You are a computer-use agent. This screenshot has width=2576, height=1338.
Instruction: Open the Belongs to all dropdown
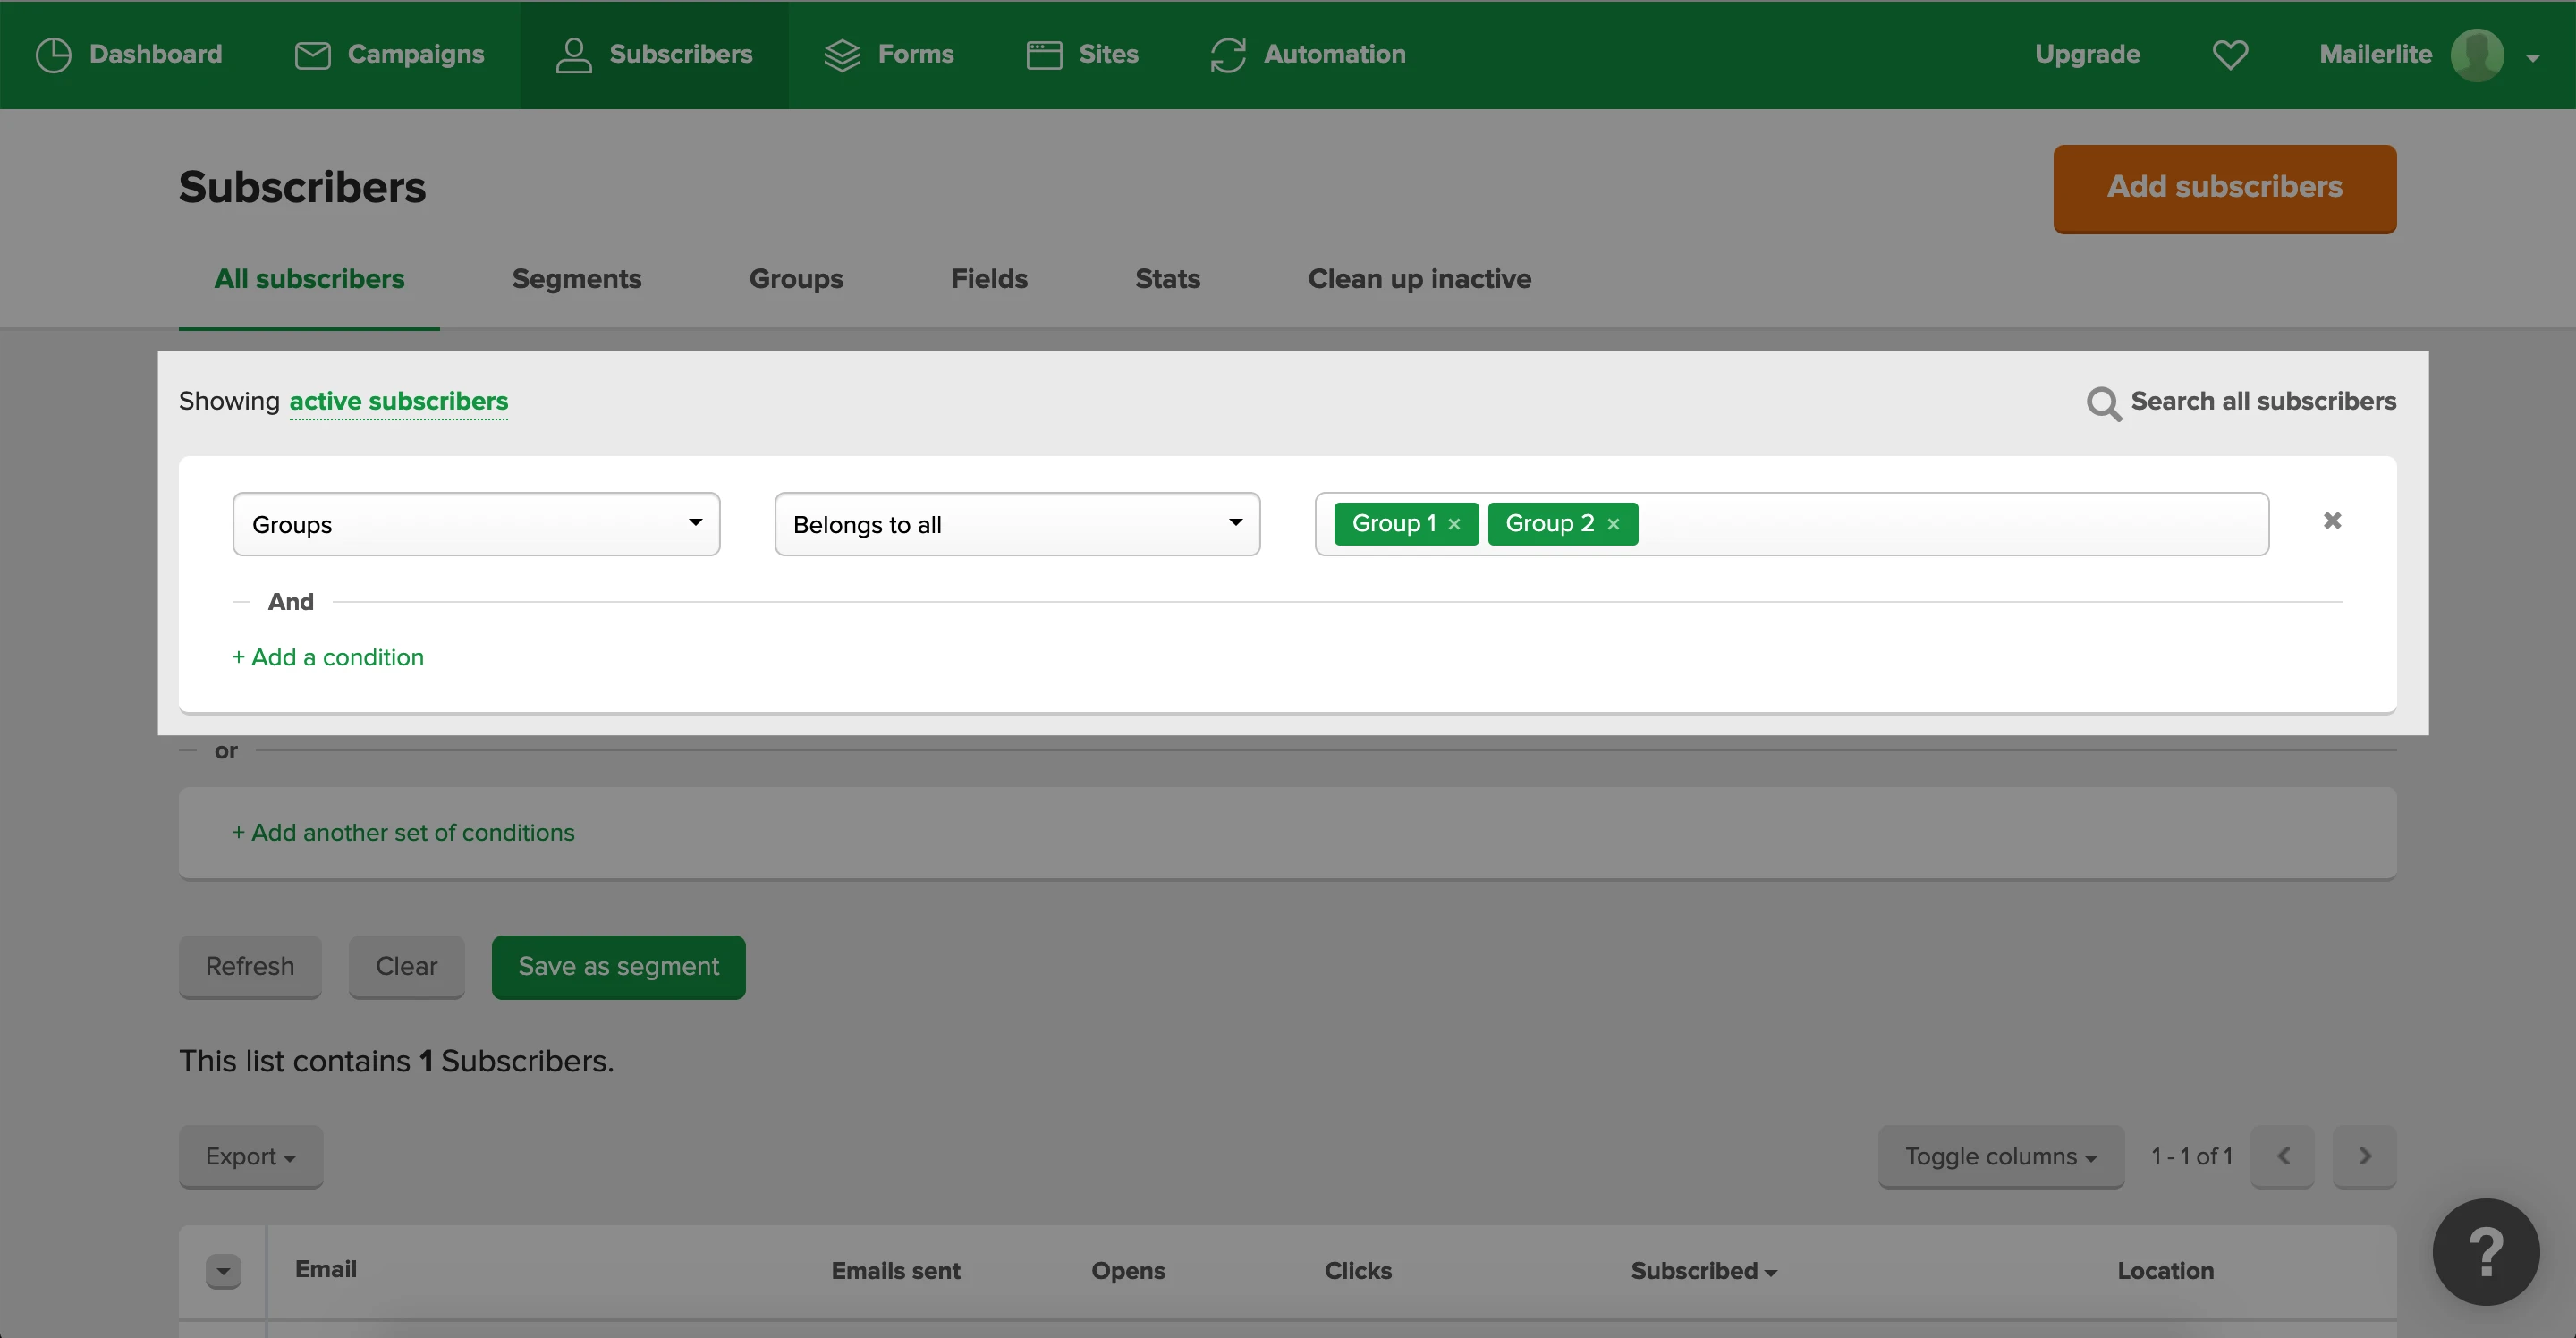(x=1017, y=524)
